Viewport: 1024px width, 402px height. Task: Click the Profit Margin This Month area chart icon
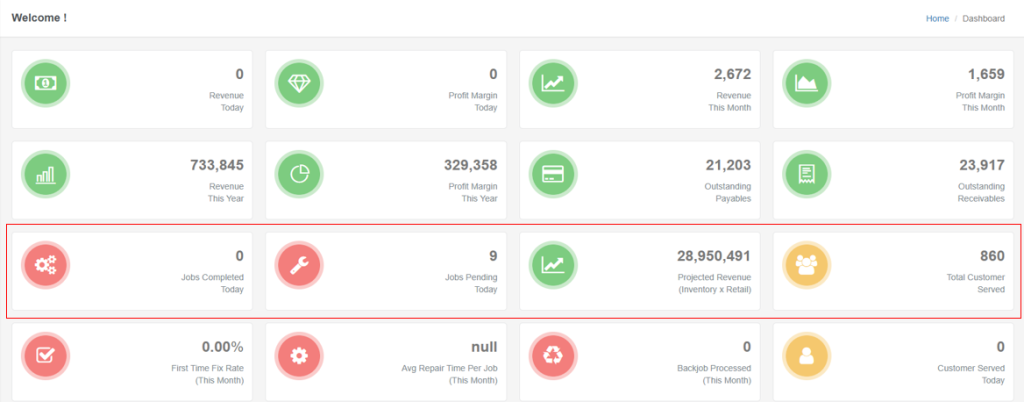(806, 84)
